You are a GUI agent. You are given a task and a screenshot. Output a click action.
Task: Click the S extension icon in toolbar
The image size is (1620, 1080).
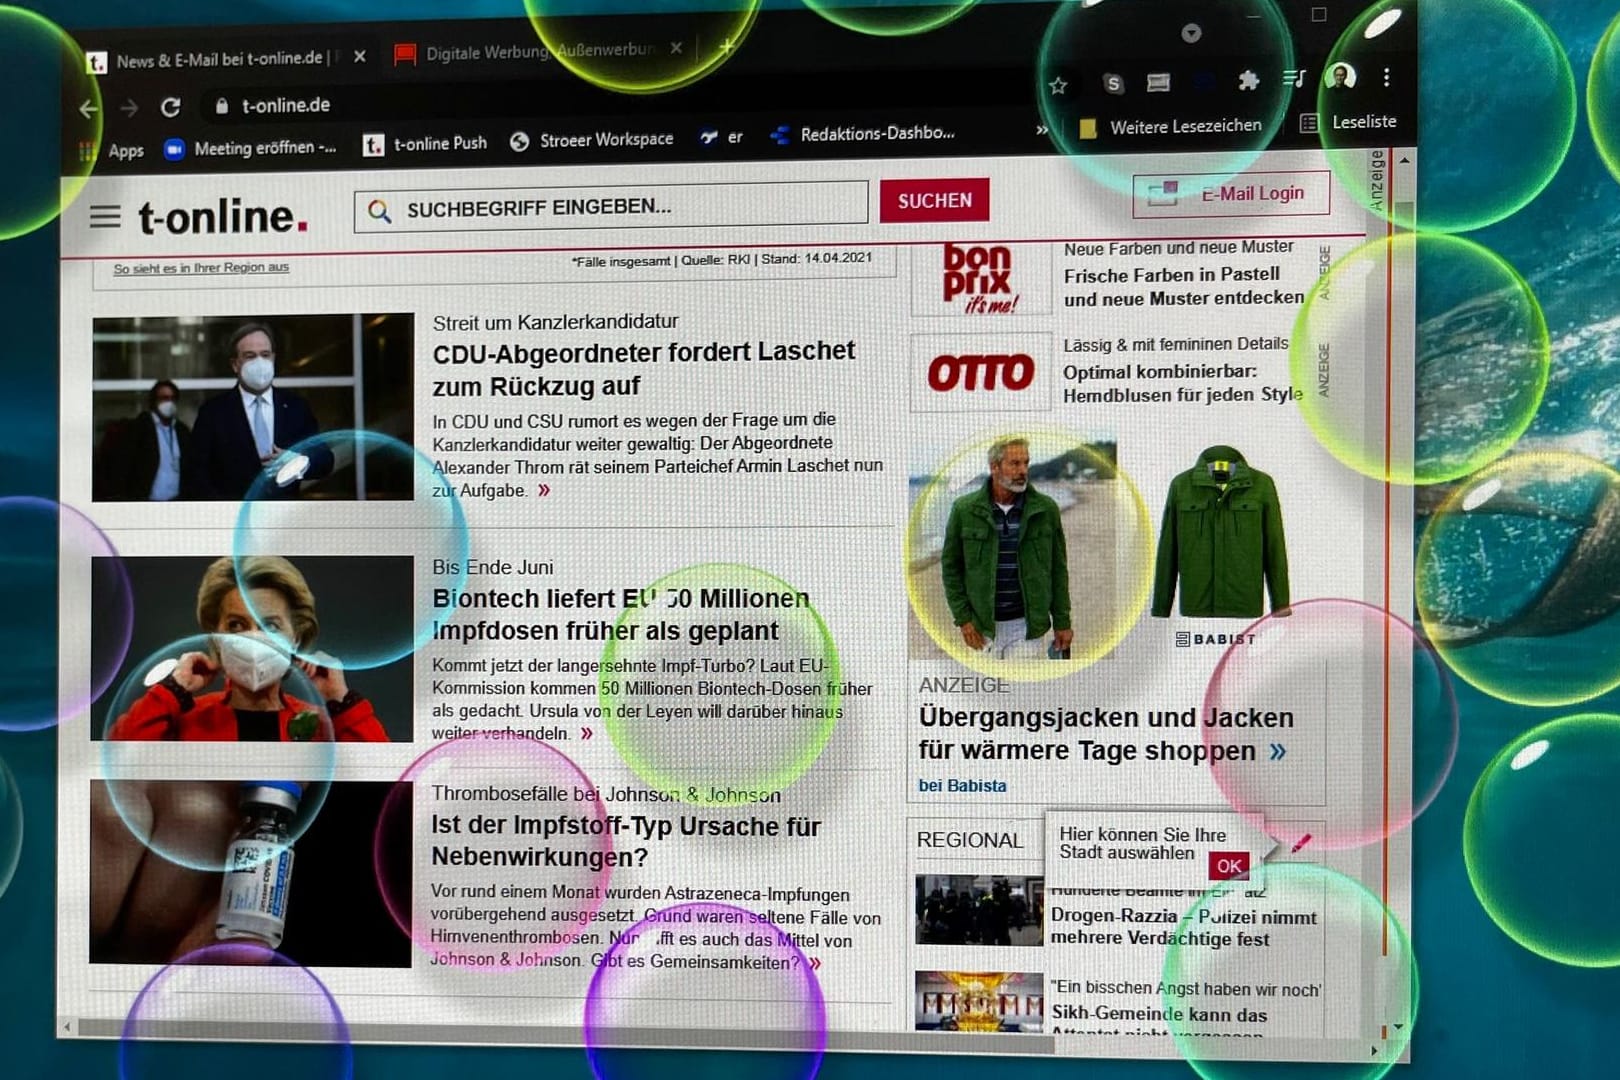click(x=1113, y=84)
